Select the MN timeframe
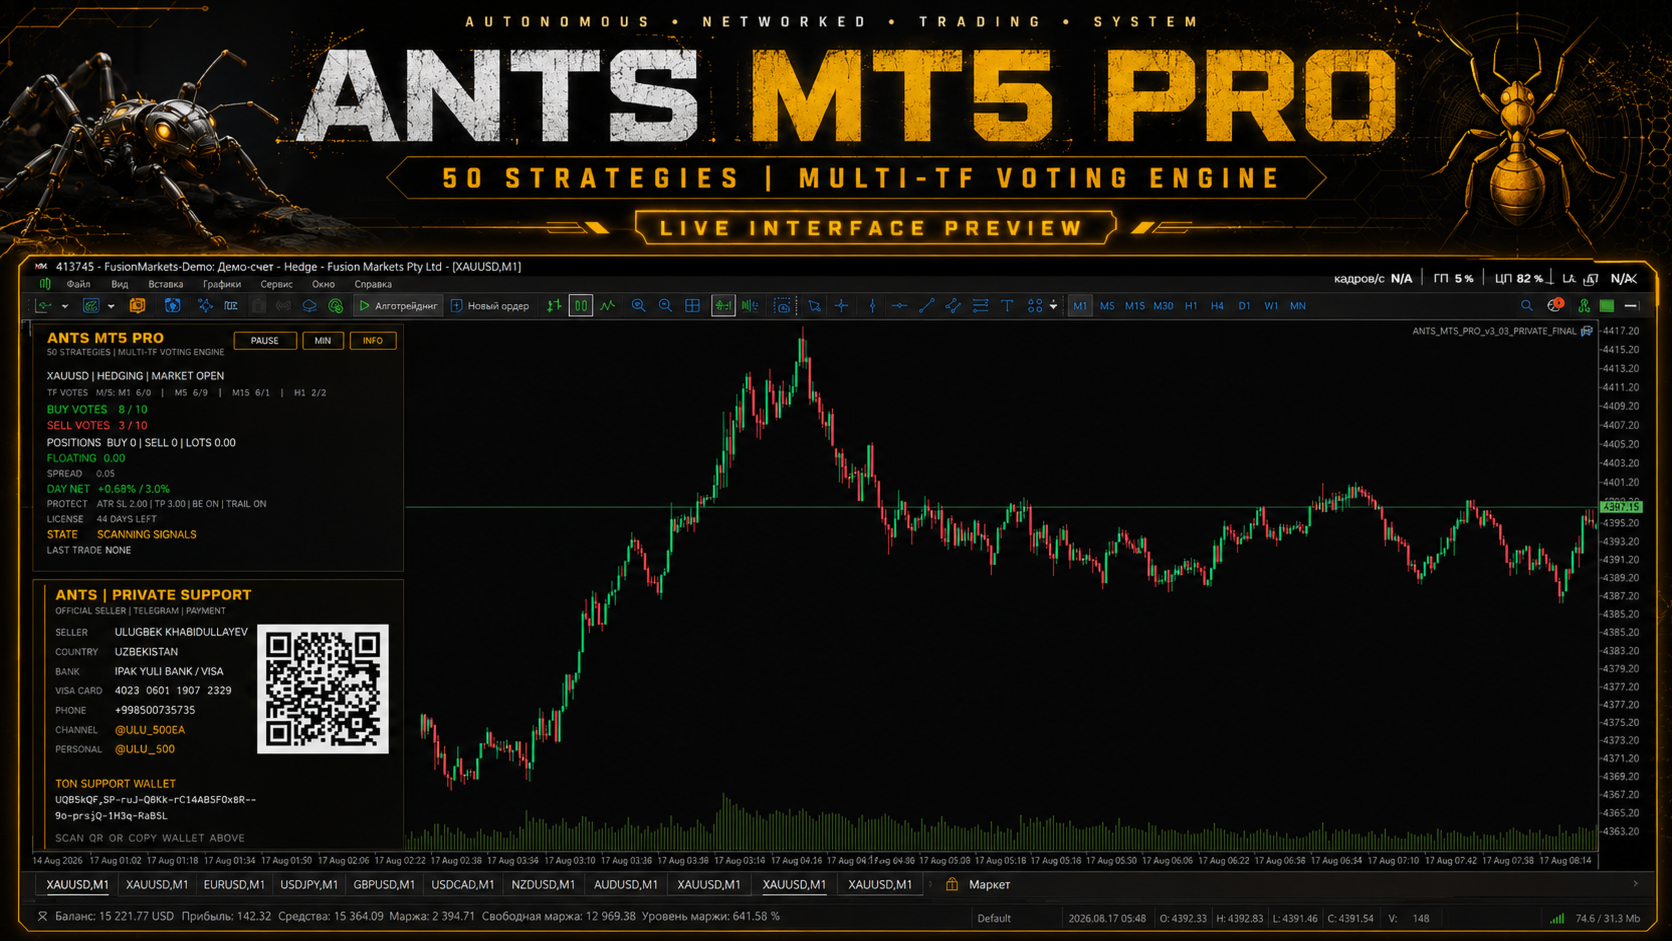This screenshot has width=1672, height=941. [1298, 306]
